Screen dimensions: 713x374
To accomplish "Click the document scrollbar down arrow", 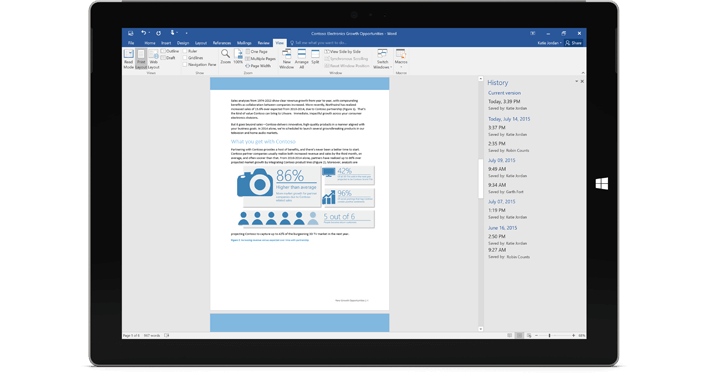I will pyautogui.click(x=481, y=329).
